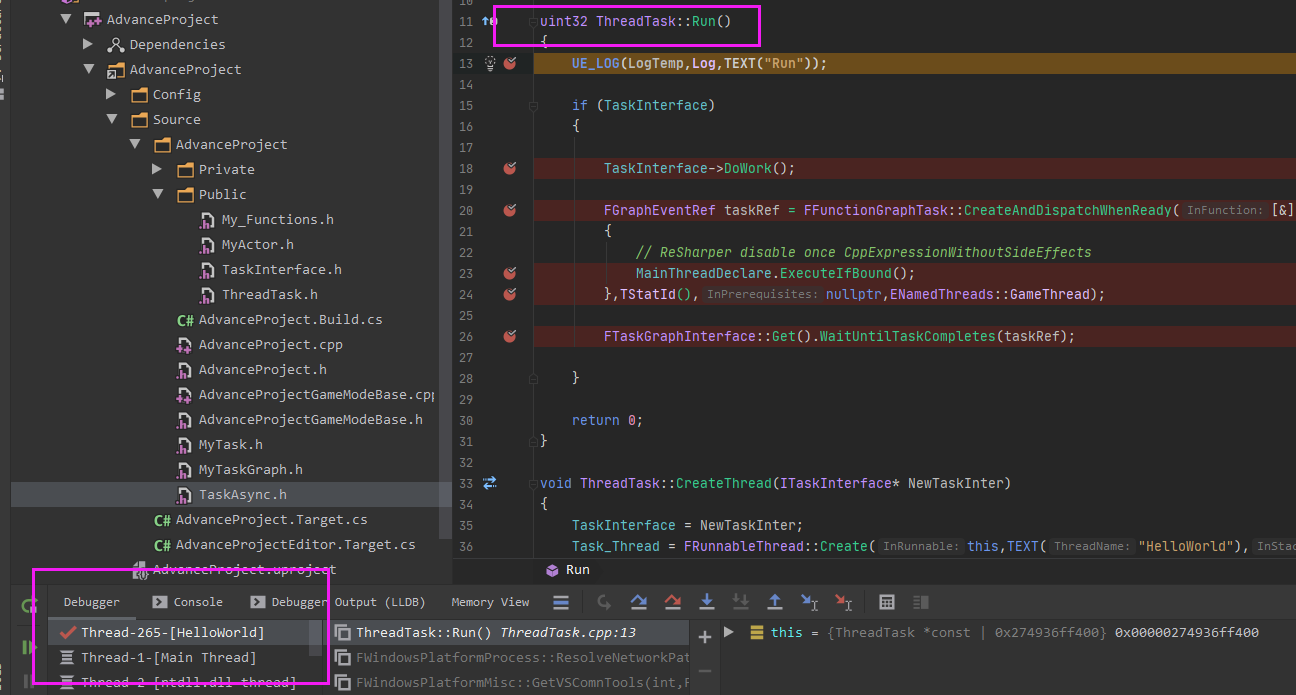Viewport: 1296px width, 695px height.
Task: Toggle breakpoint on line 13
Action: click(510, 63)
